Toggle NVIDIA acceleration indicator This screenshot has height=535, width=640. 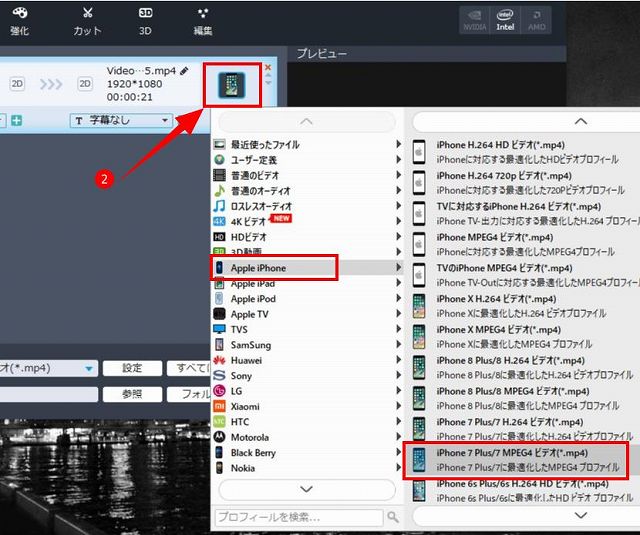point(475,20)
